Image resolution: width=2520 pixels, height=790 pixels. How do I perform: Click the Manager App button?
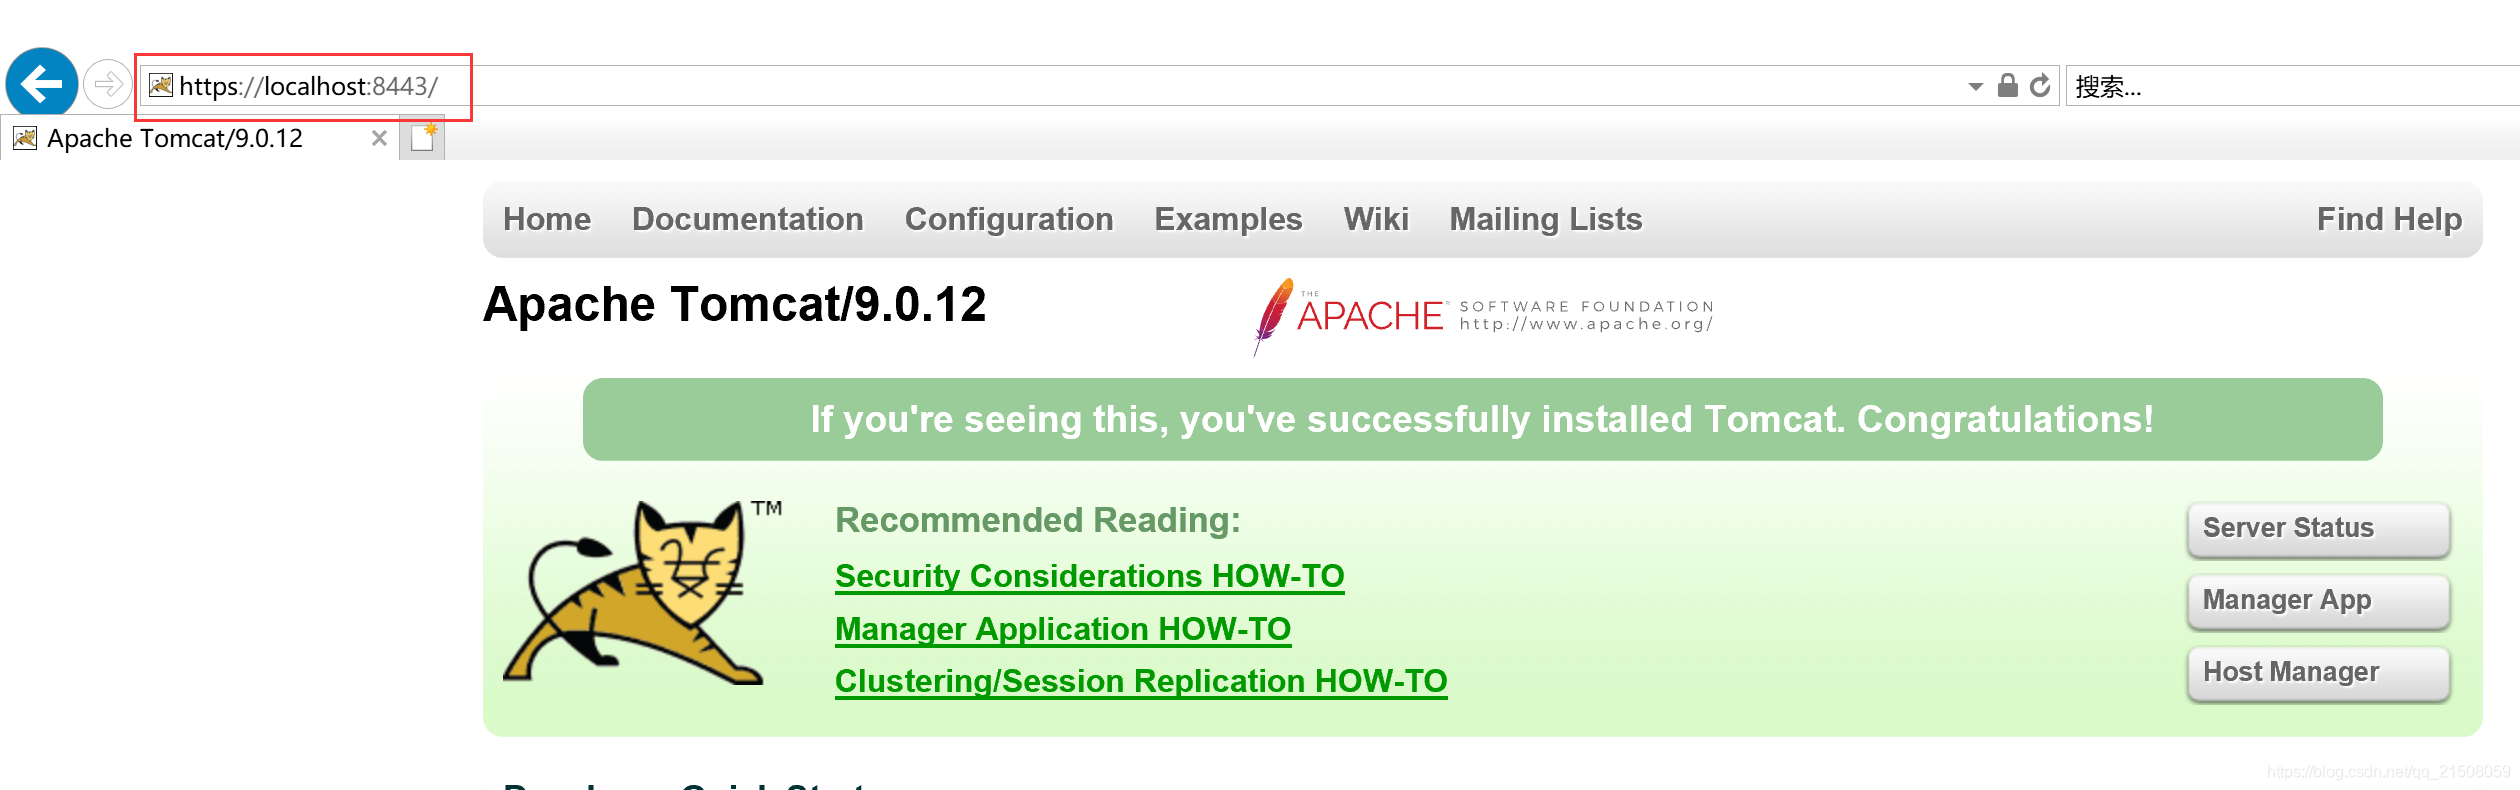[x=2318, y=601]
